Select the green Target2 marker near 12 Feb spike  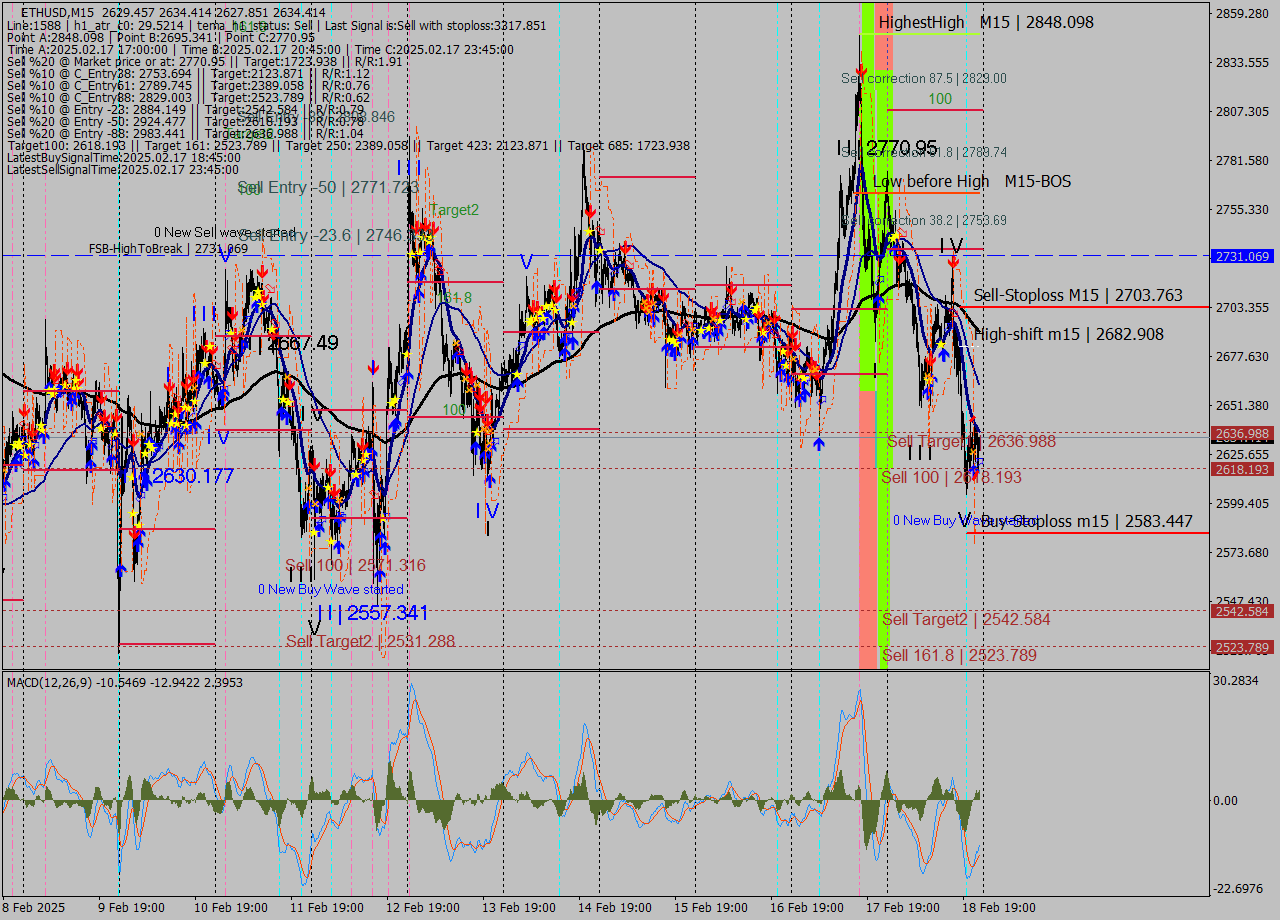[x=456, y=210]
